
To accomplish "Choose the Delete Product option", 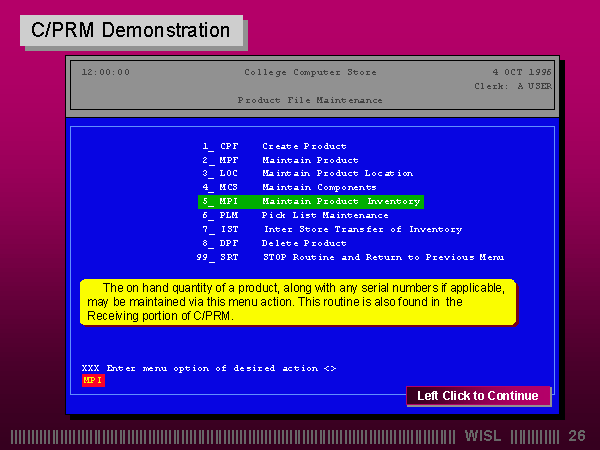I will tap(303, 243).
